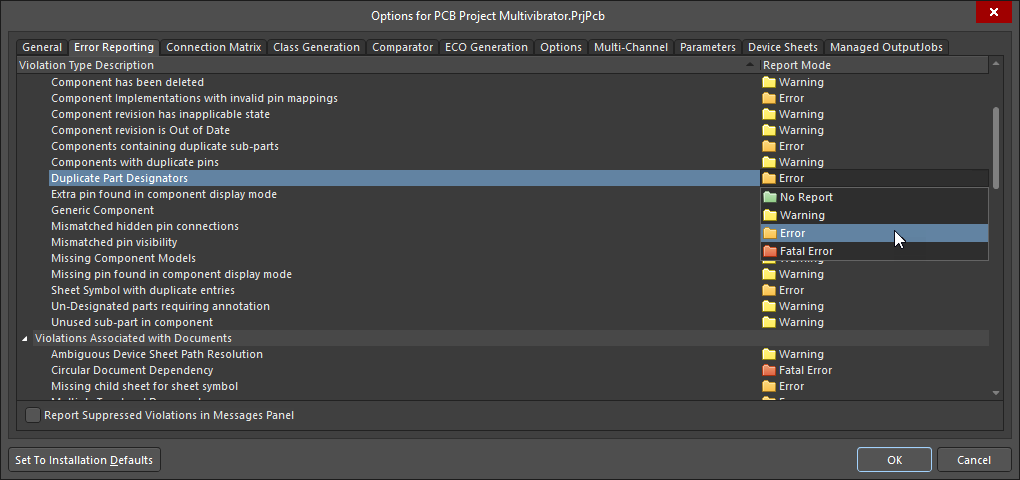This screenshot has width=1020, height=480.
Task: Click sort arrow on Violation Type Description header
Action: tap(751, 65)
